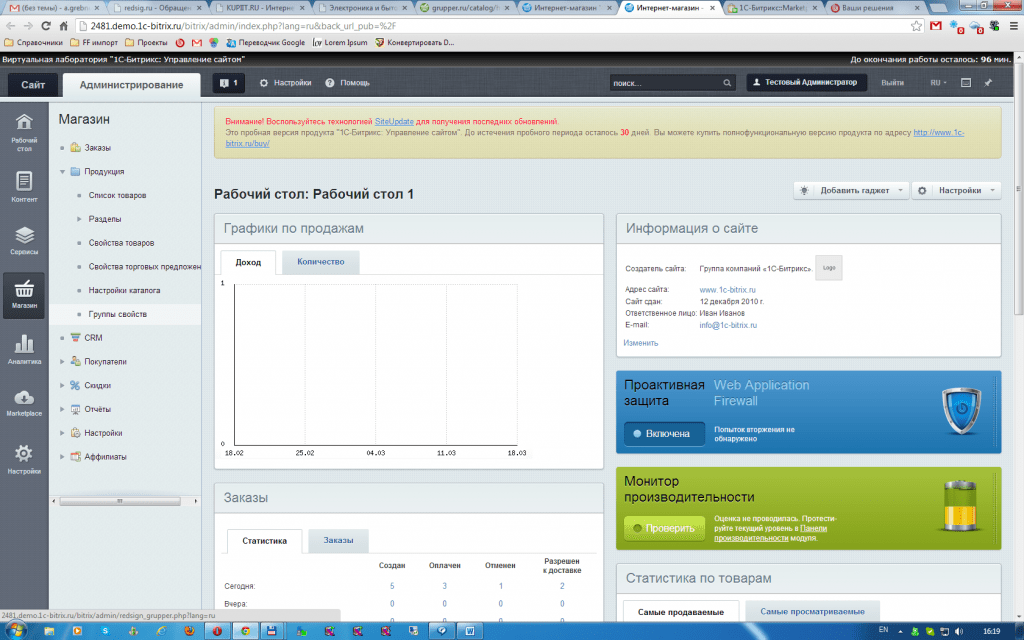Switch to the Сайт tab
Image resolution: width=1024 pixels, height=640 pixels.
click(x=33, y=85)
